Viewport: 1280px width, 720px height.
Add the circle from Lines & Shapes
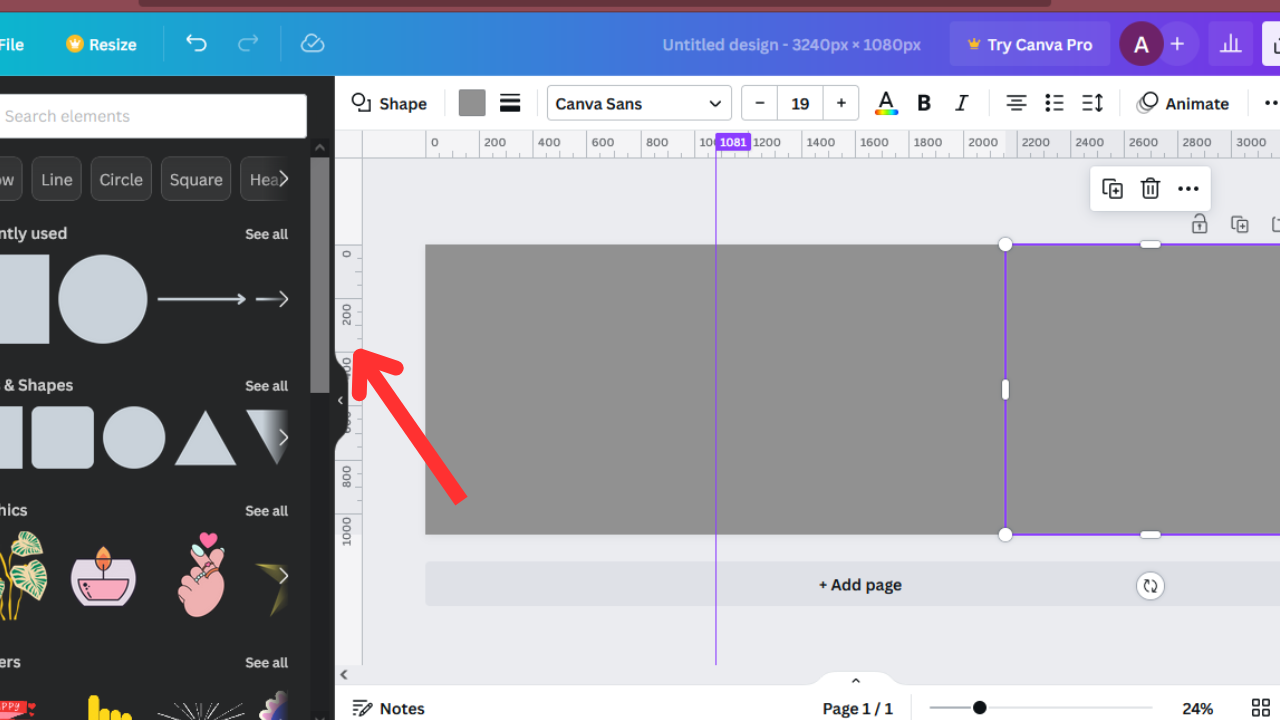(134, 437)
